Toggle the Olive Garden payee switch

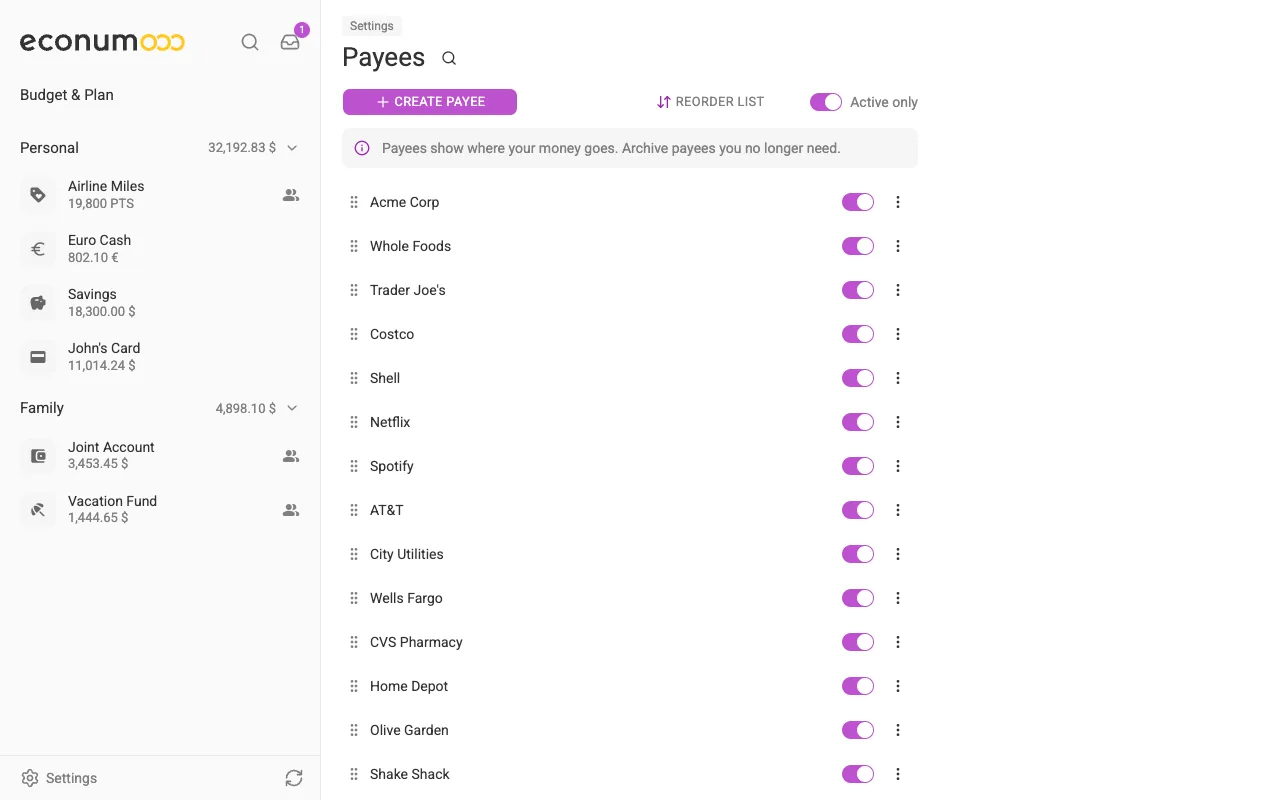(858, 730)
